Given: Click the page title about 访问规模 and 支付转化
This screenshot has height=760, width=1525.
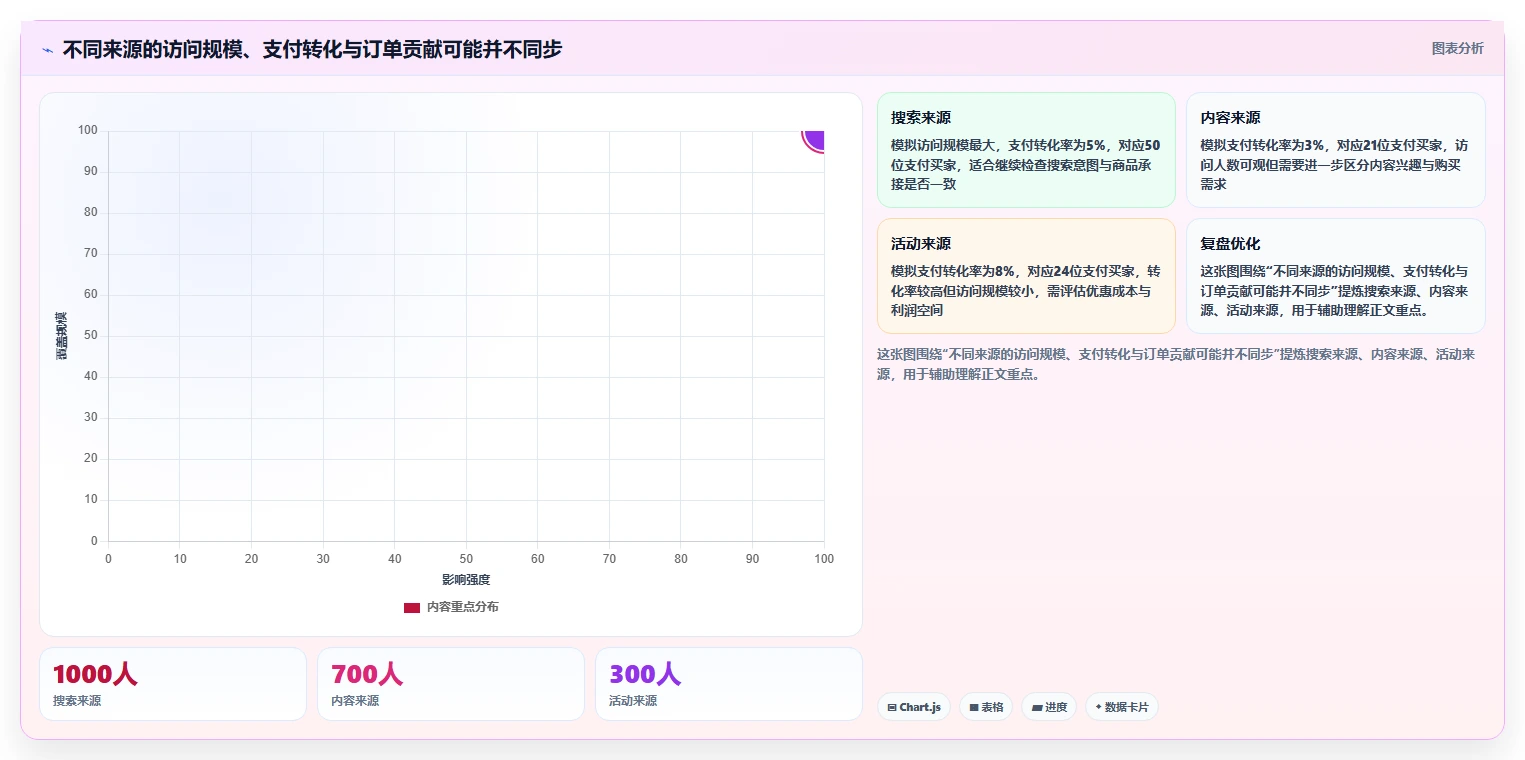Looking at the screenshot, I should point(312,49).
